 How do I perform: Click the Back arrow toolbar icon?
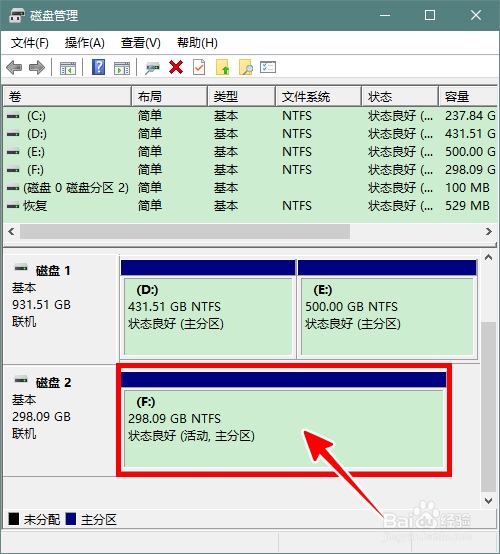tap(14, 67)
